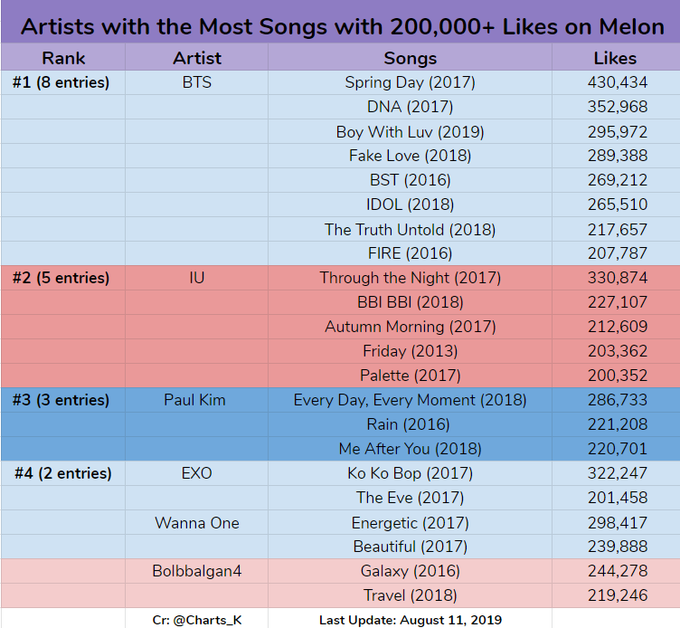Click the #2 (5 entries) rank cell

(61, 277)
